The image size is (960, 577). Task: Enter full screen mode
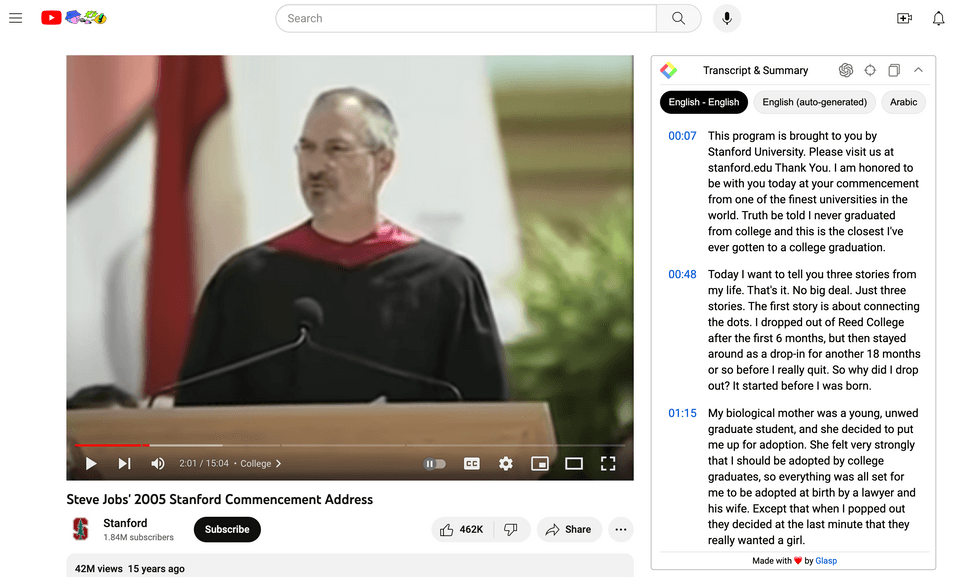point(608,464)
